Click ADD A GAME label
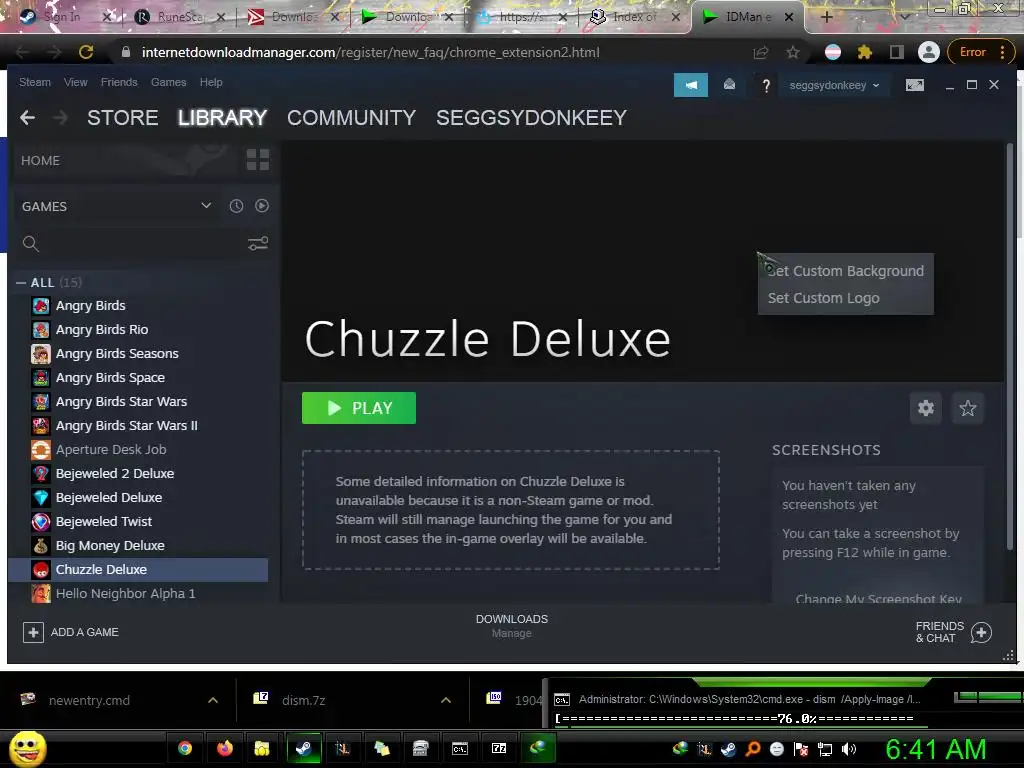 pyautogui.click(x=85, y=632)
